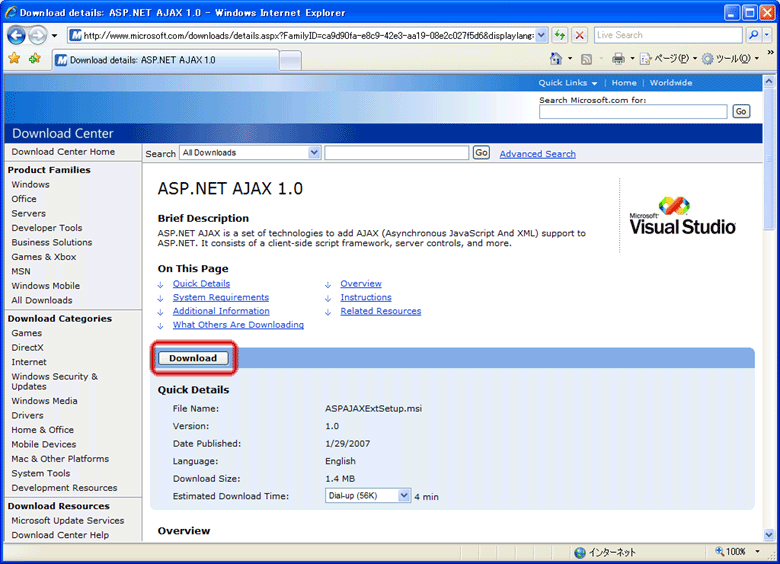Click the Print toolbar icon
780x564 pixels.
point(618,59)
